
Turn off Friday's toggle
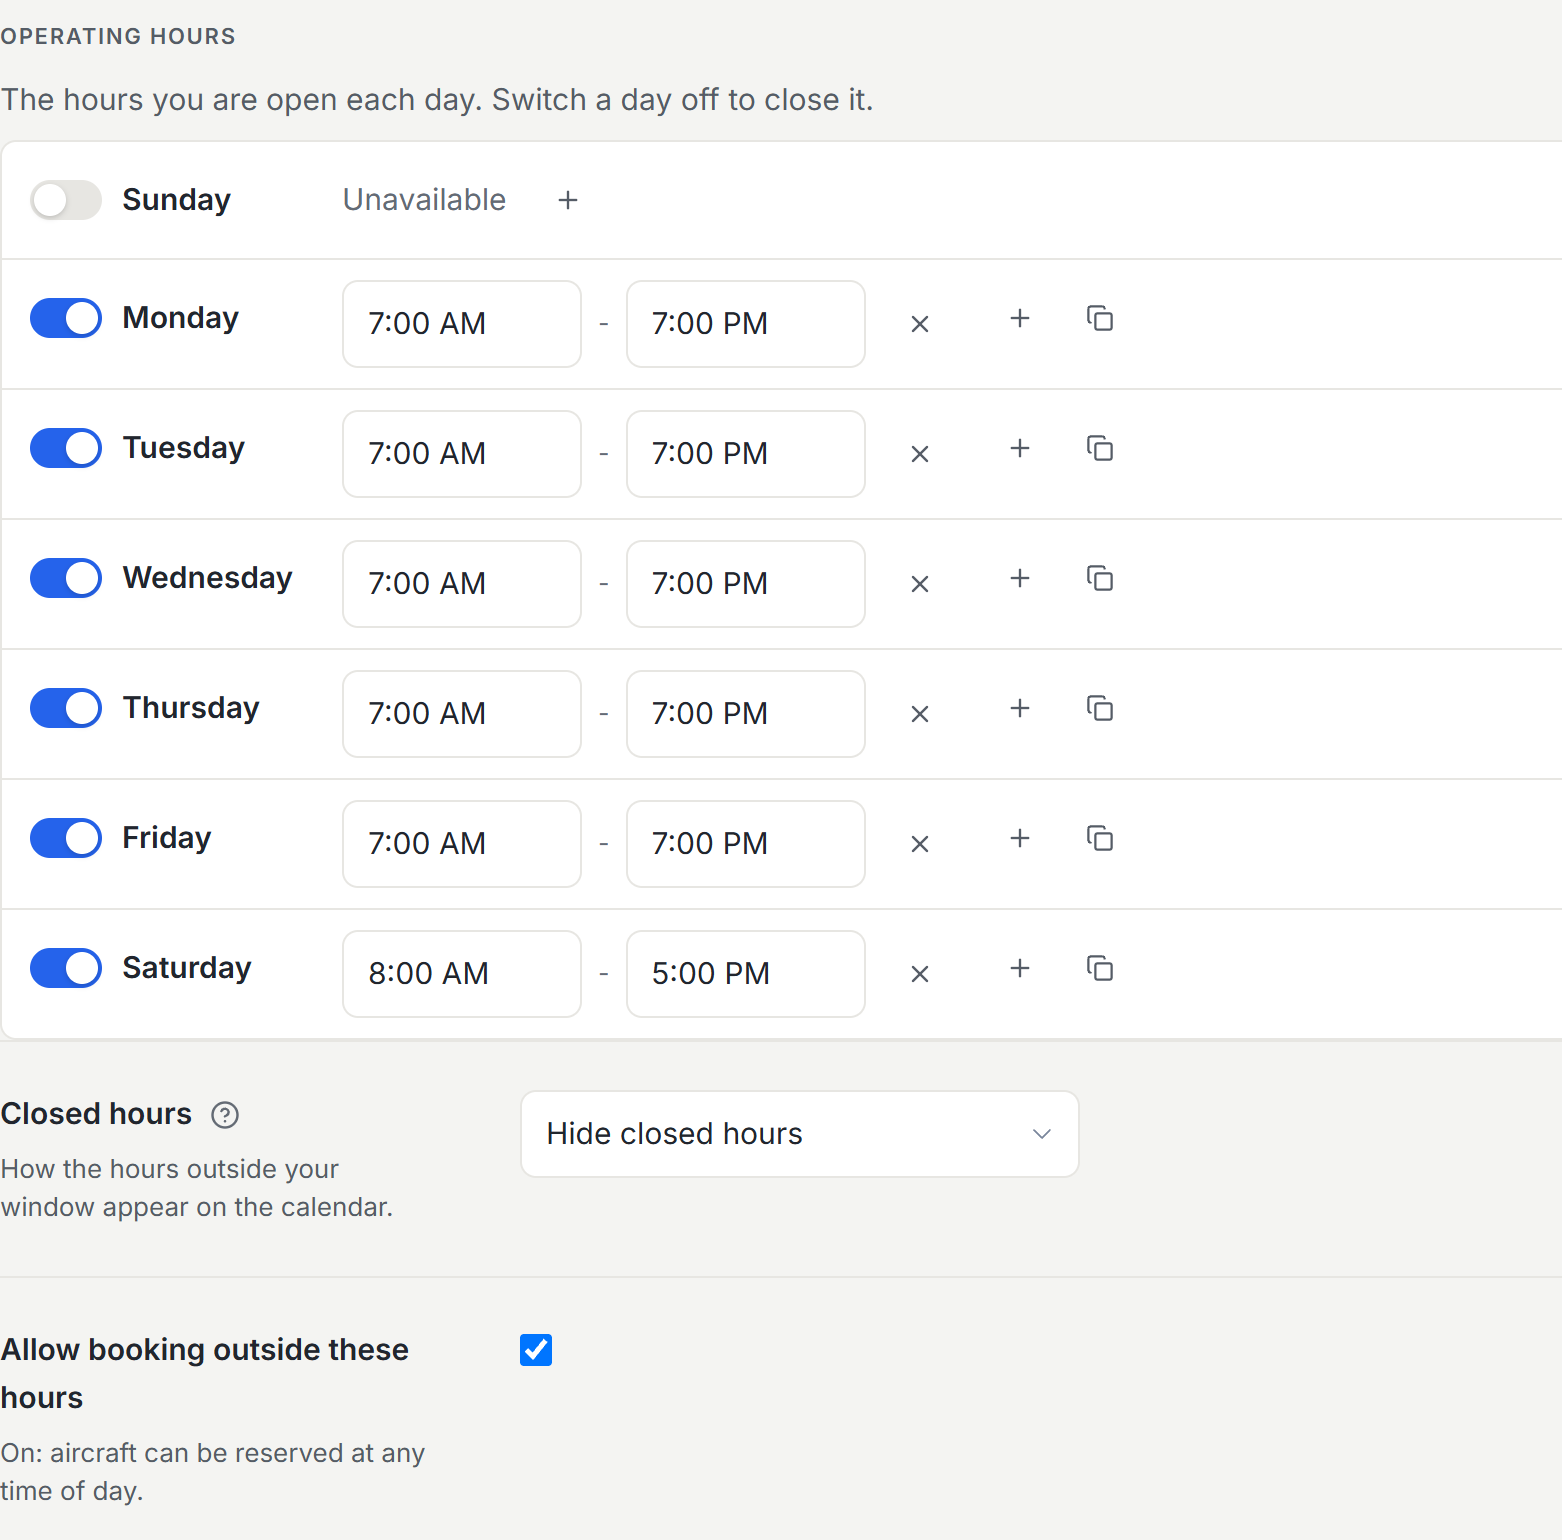coord(66,838)
